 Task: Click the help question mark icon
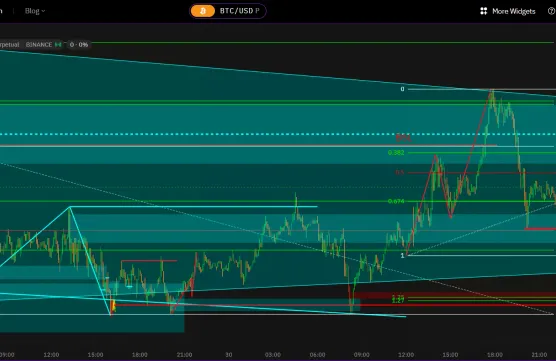point(551,11)
